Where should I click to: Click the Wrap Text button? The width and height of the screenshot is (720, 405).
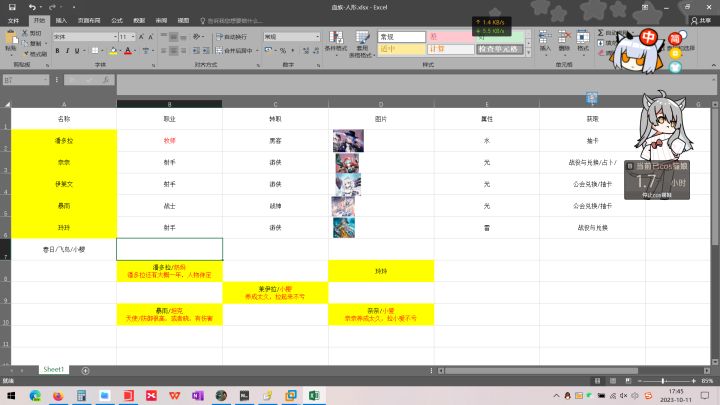[x=231, y=37]
